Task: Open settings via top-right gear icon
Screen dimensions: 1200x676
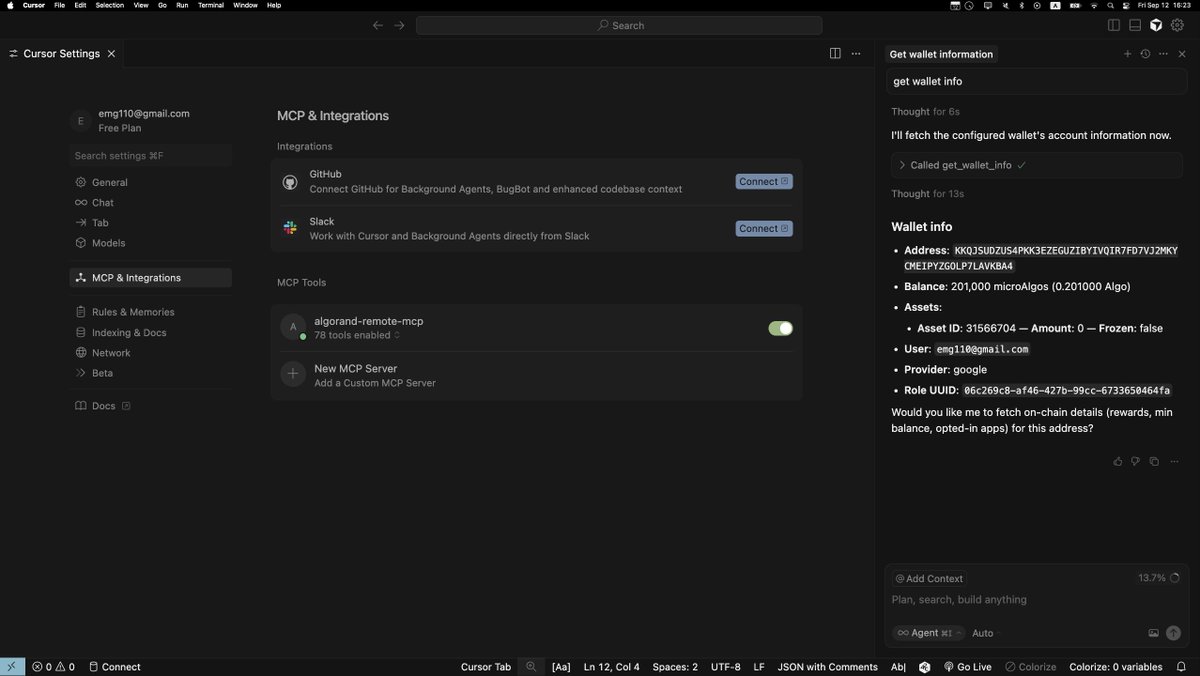Action: (x=1177, y=25)
